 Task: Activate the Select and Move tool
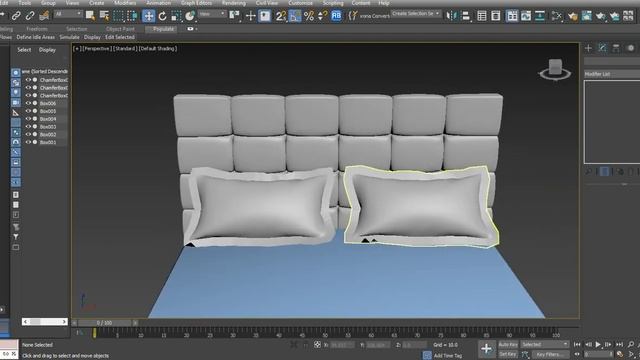(149, 16)
